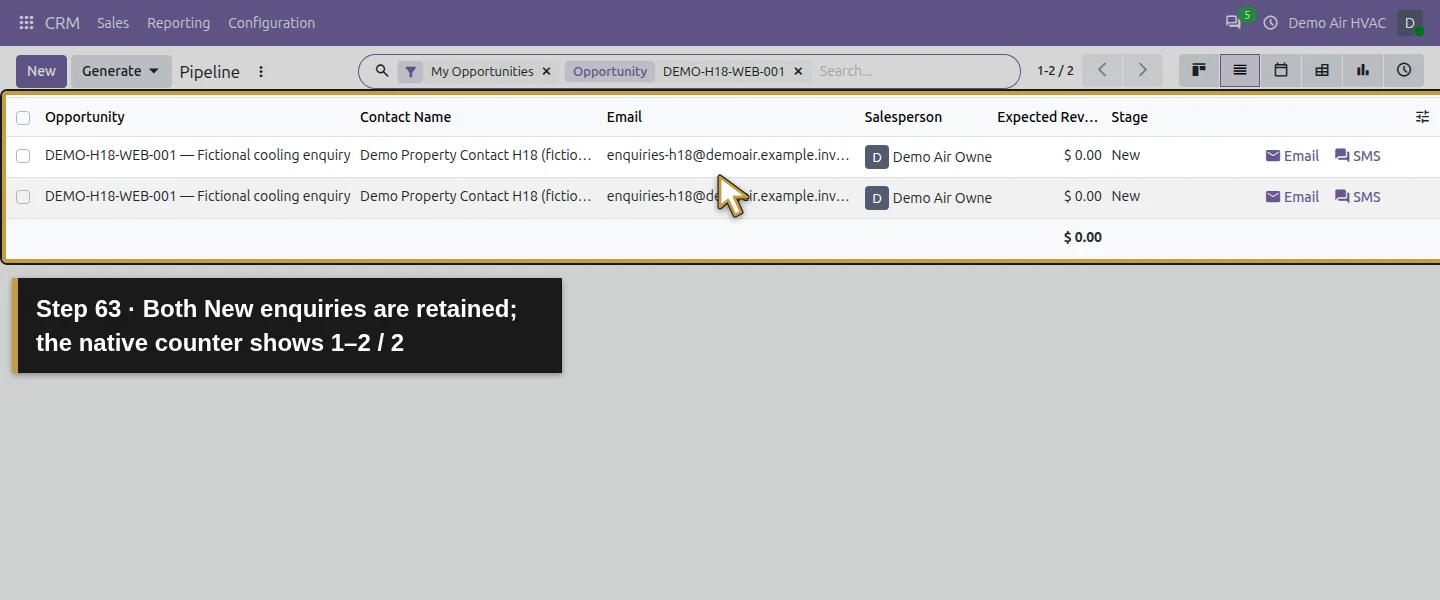
Task: Go to previous page of records
Action: coord(1102,70)
